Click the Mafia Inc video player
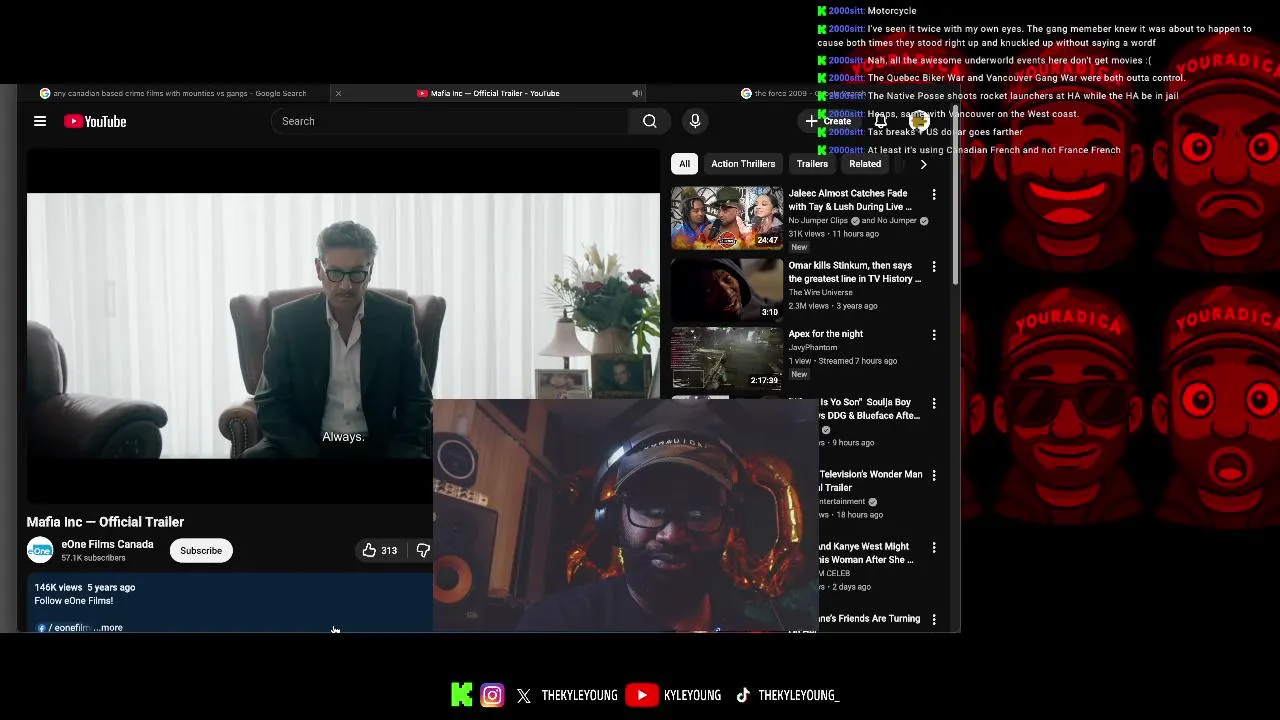The width and height of the screenshot is (1280, 720). pos(343,326)
